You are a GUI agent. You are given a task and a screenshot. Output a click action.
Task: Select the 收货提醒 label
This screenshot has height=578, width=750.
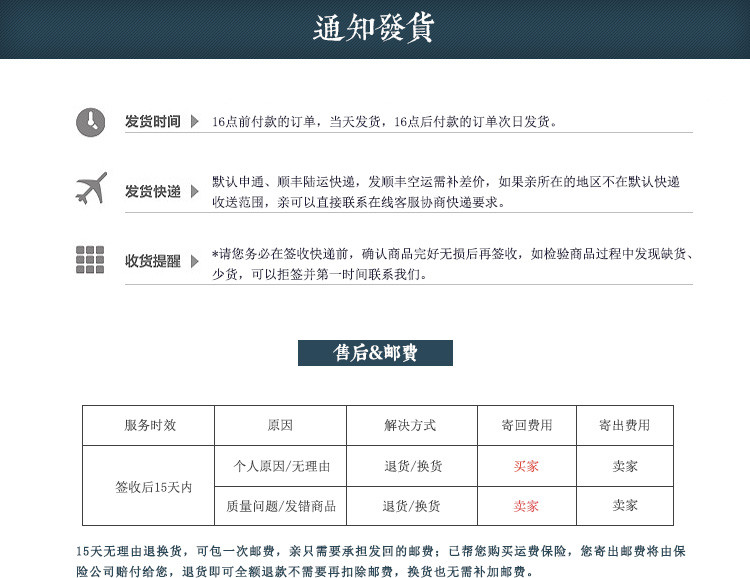(x=153, y=261)
